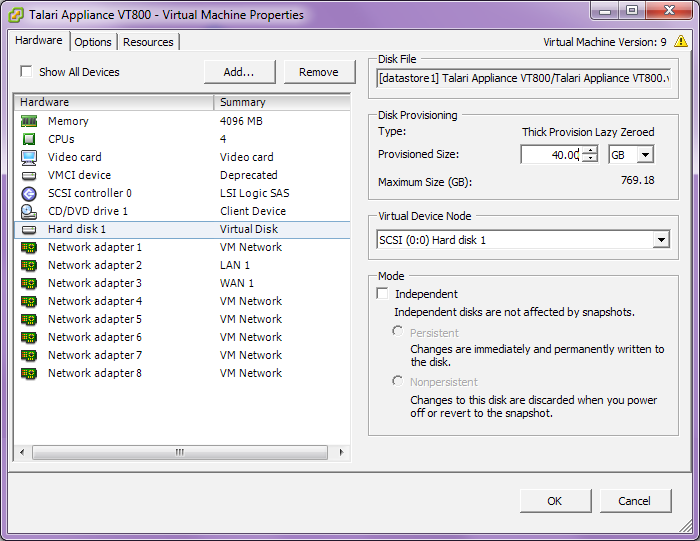Select the VMCI device label
This screenshot has height=541, width=700.
(79, 175)
